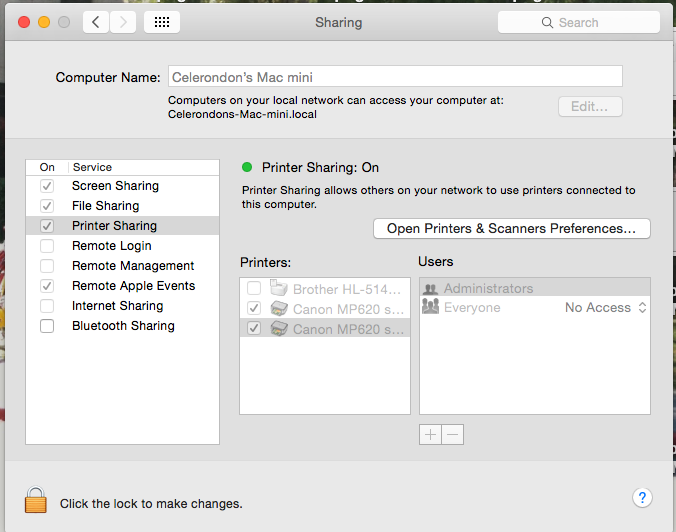676x532 pixels.
Task: Select File Sharing service row
Action: 122,206
